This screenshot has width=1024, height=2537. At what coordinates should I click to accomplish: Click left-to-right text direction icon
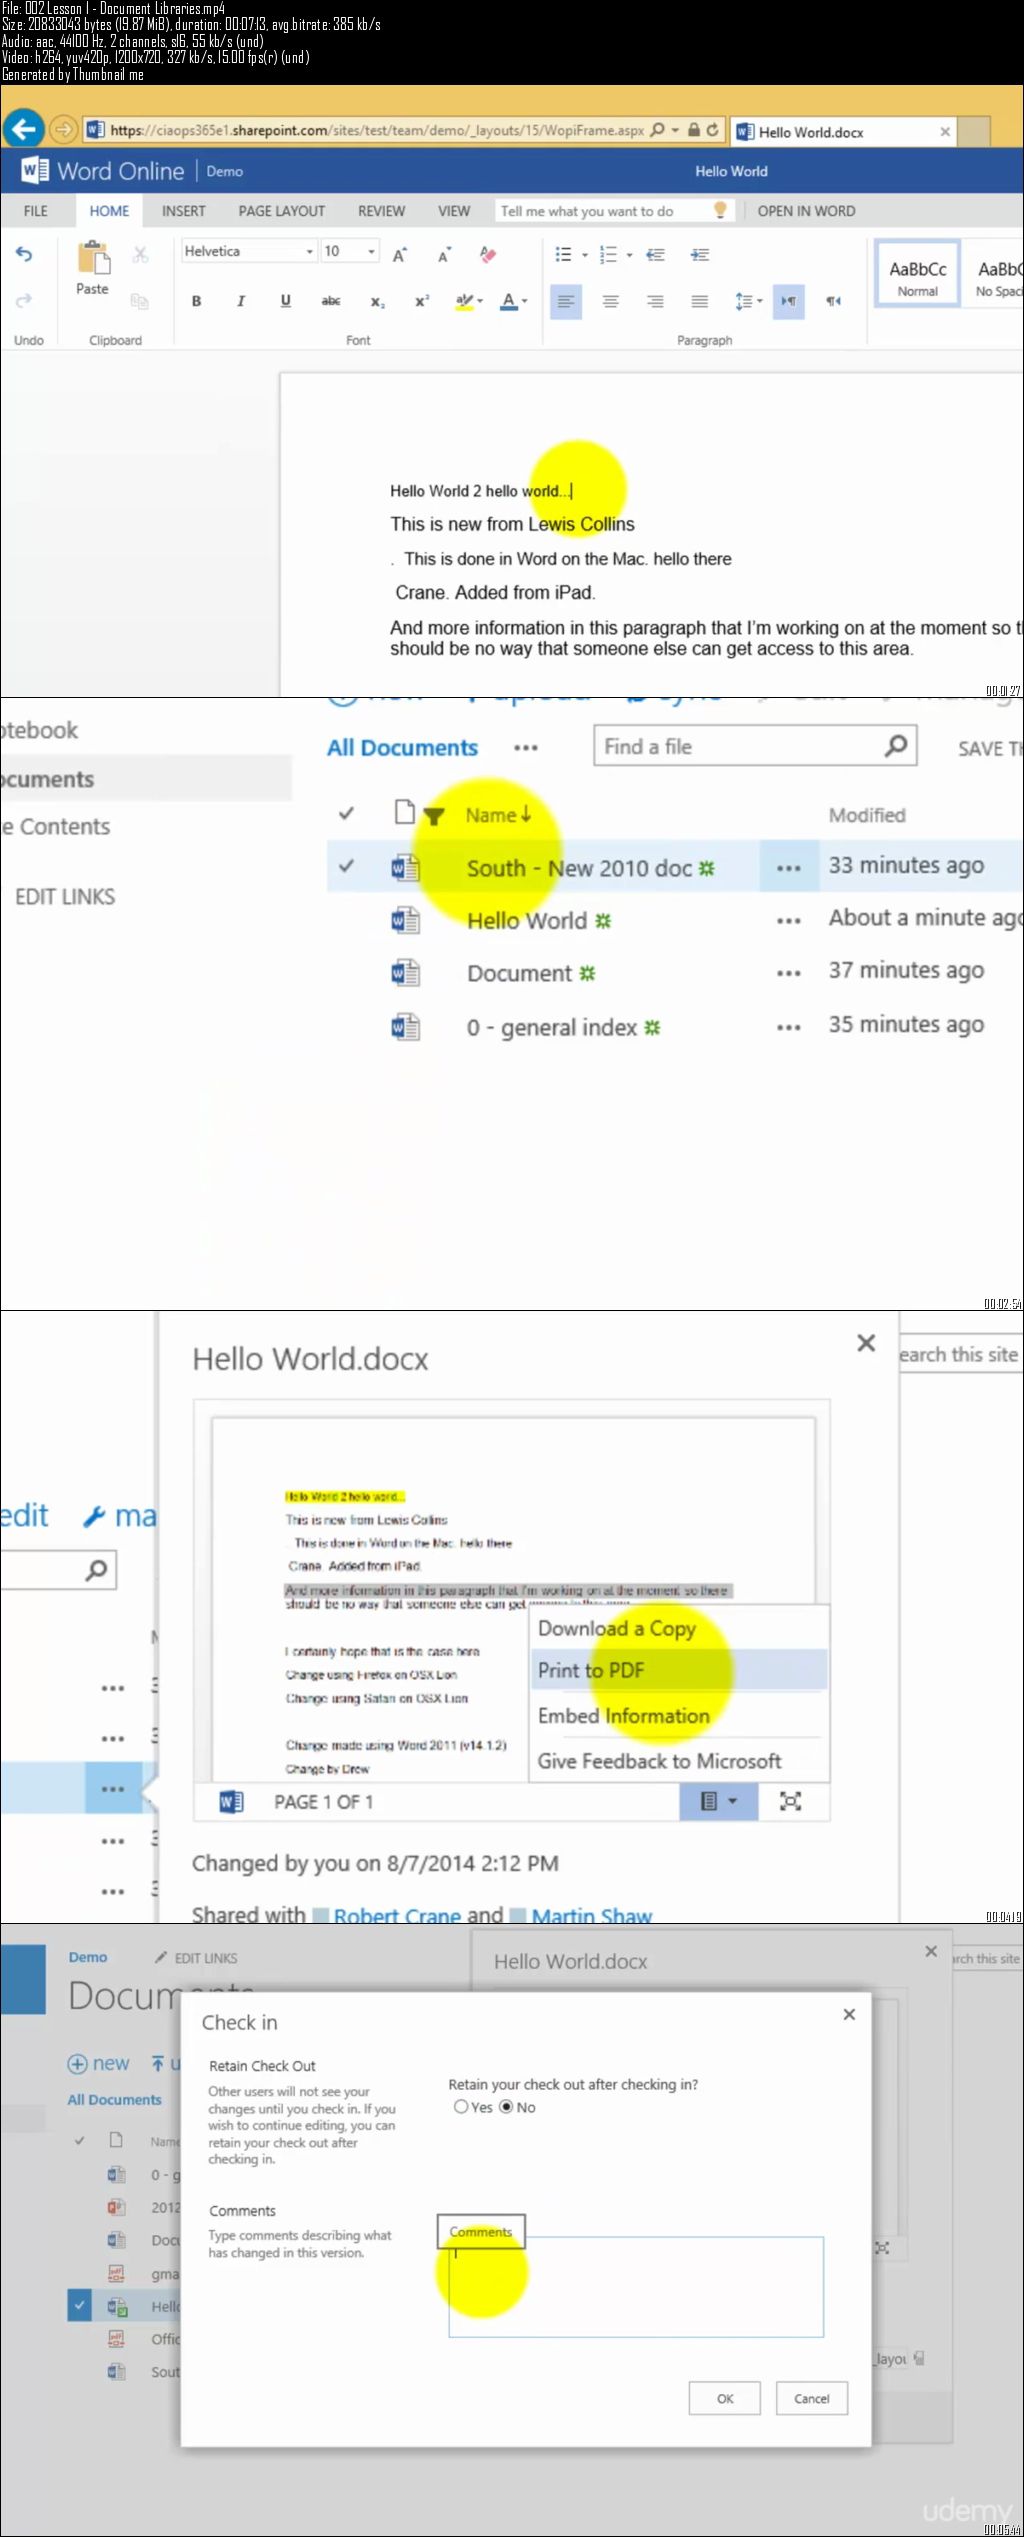pyautogui.click(x=789, y=301)
